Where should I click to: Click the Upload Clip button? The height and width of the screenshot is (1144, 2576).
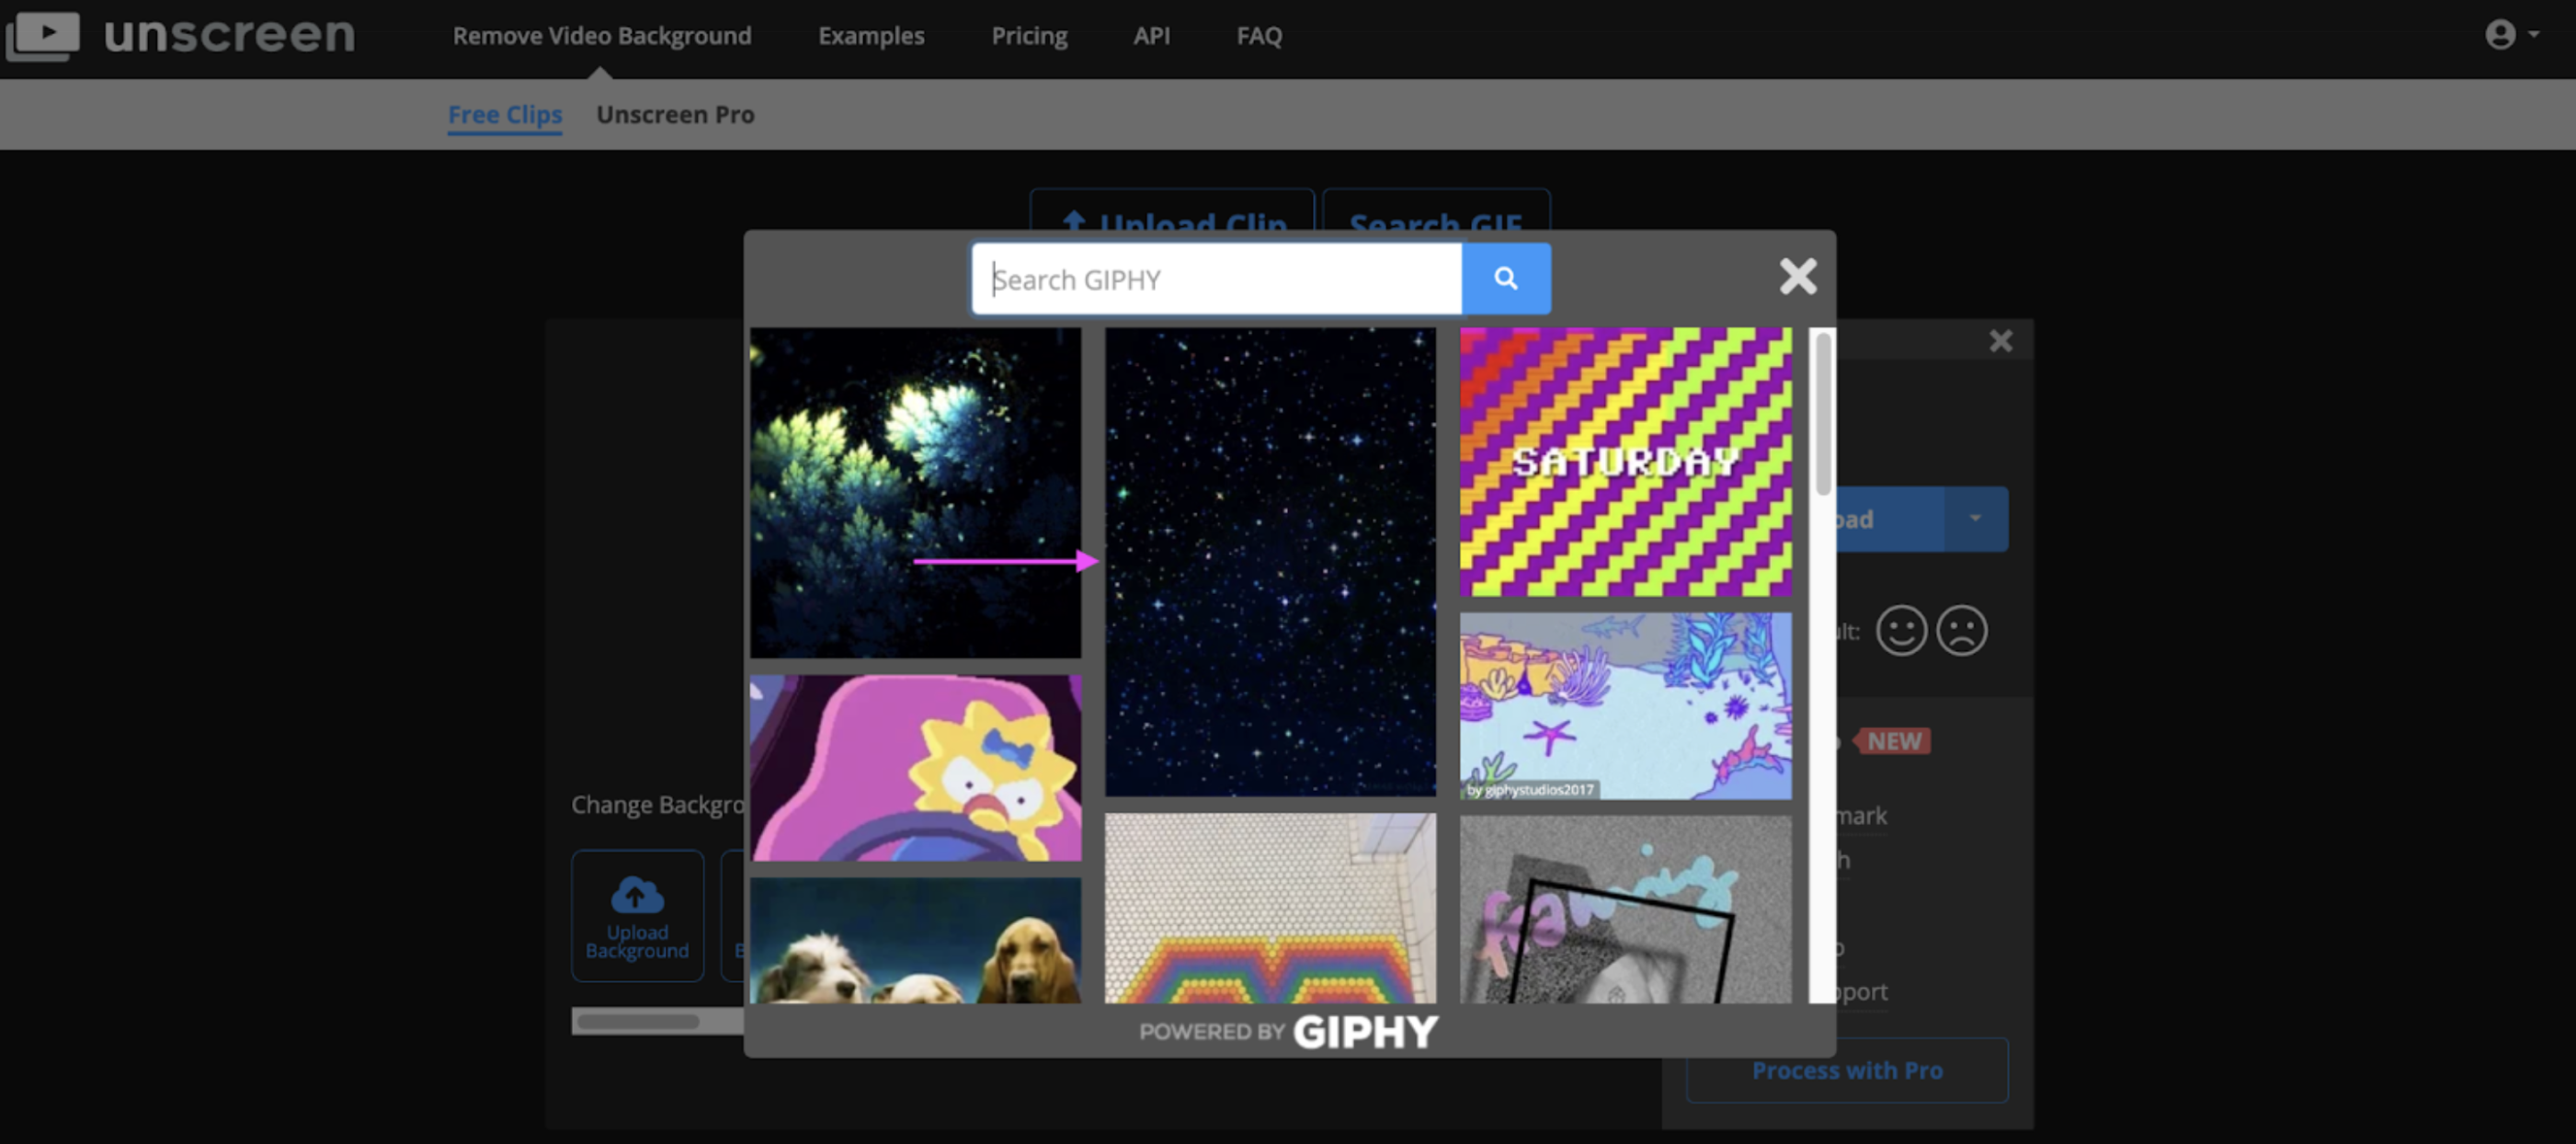(x=1172, y=211)
